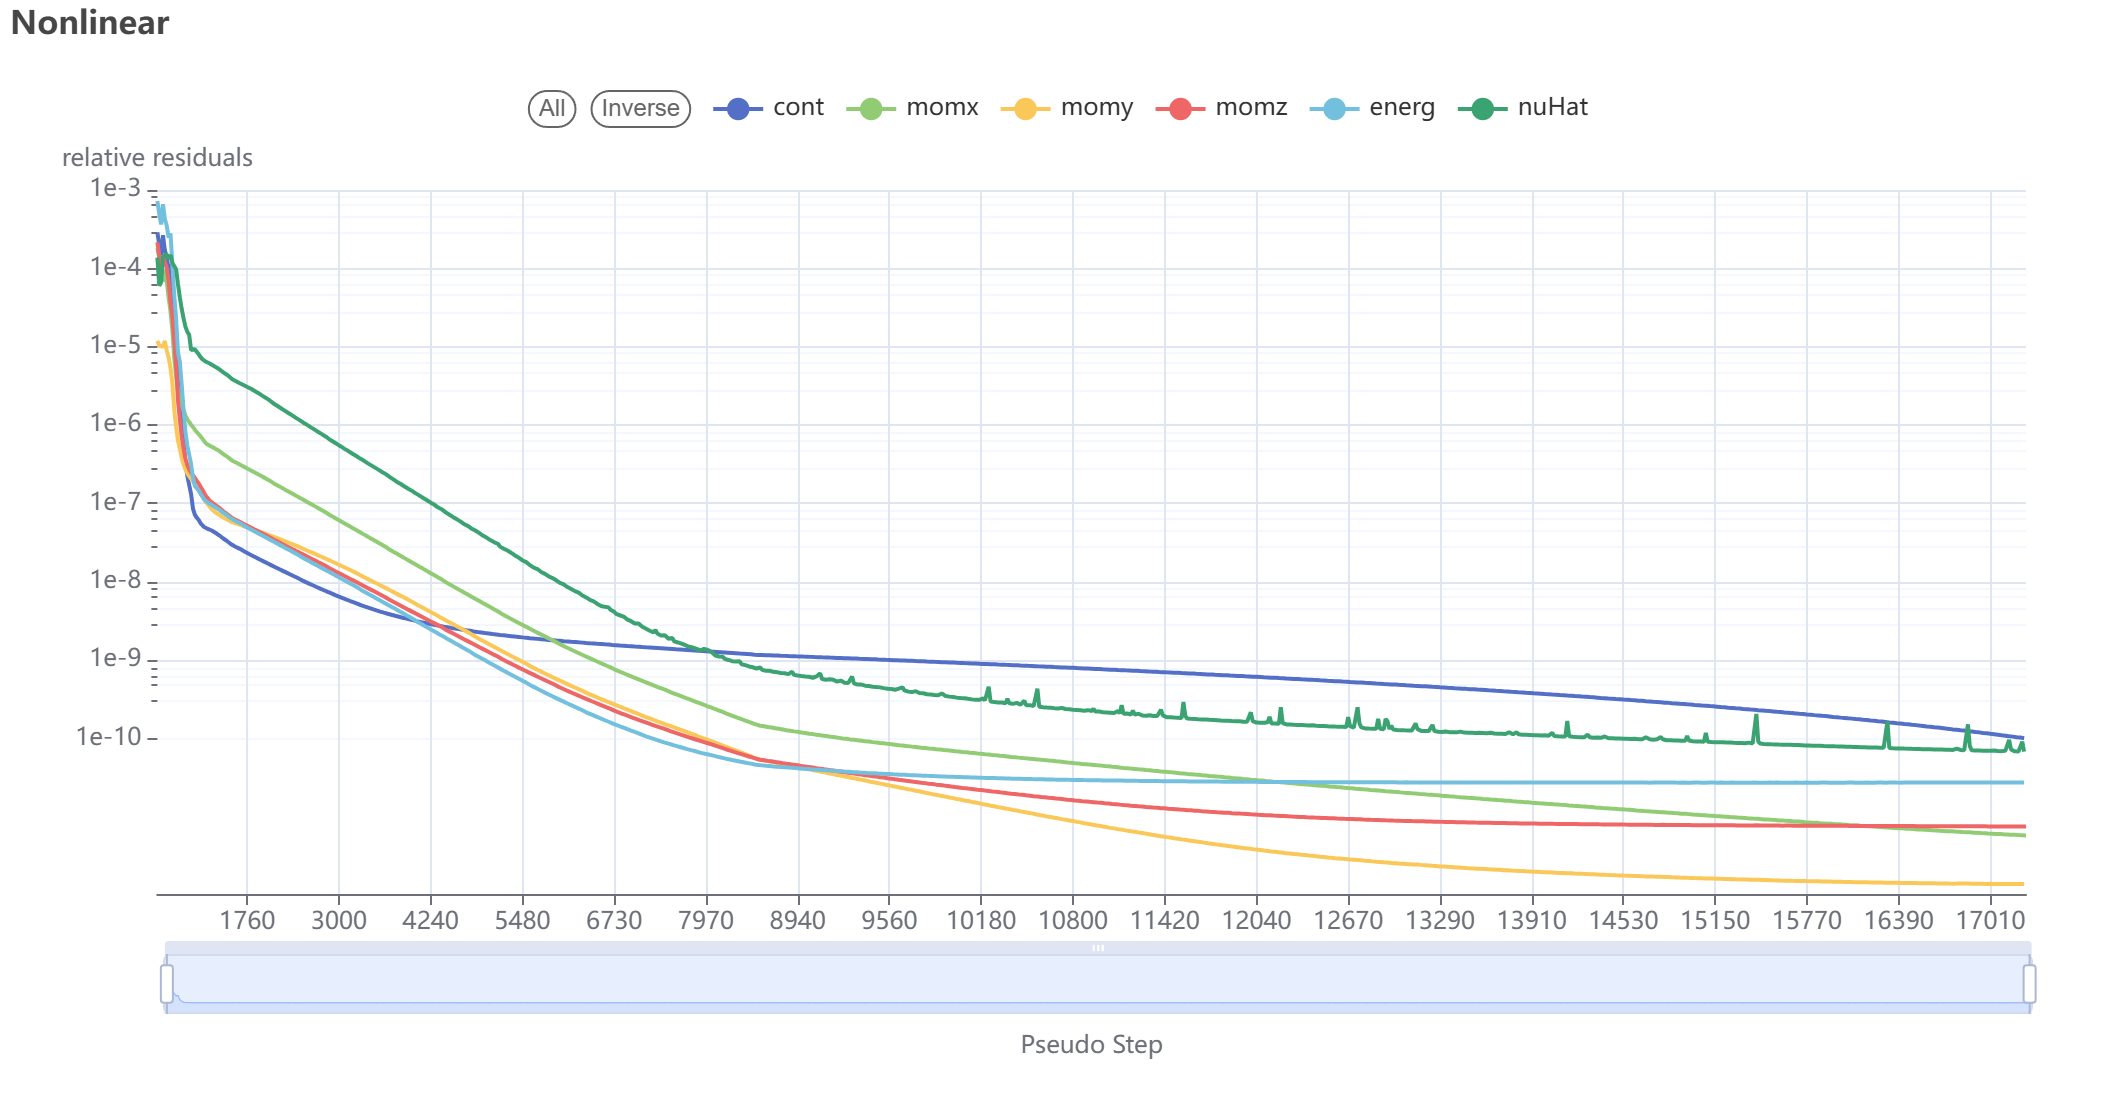
Task: Click the Nonlinear chart title
Action: pos(90,23)
